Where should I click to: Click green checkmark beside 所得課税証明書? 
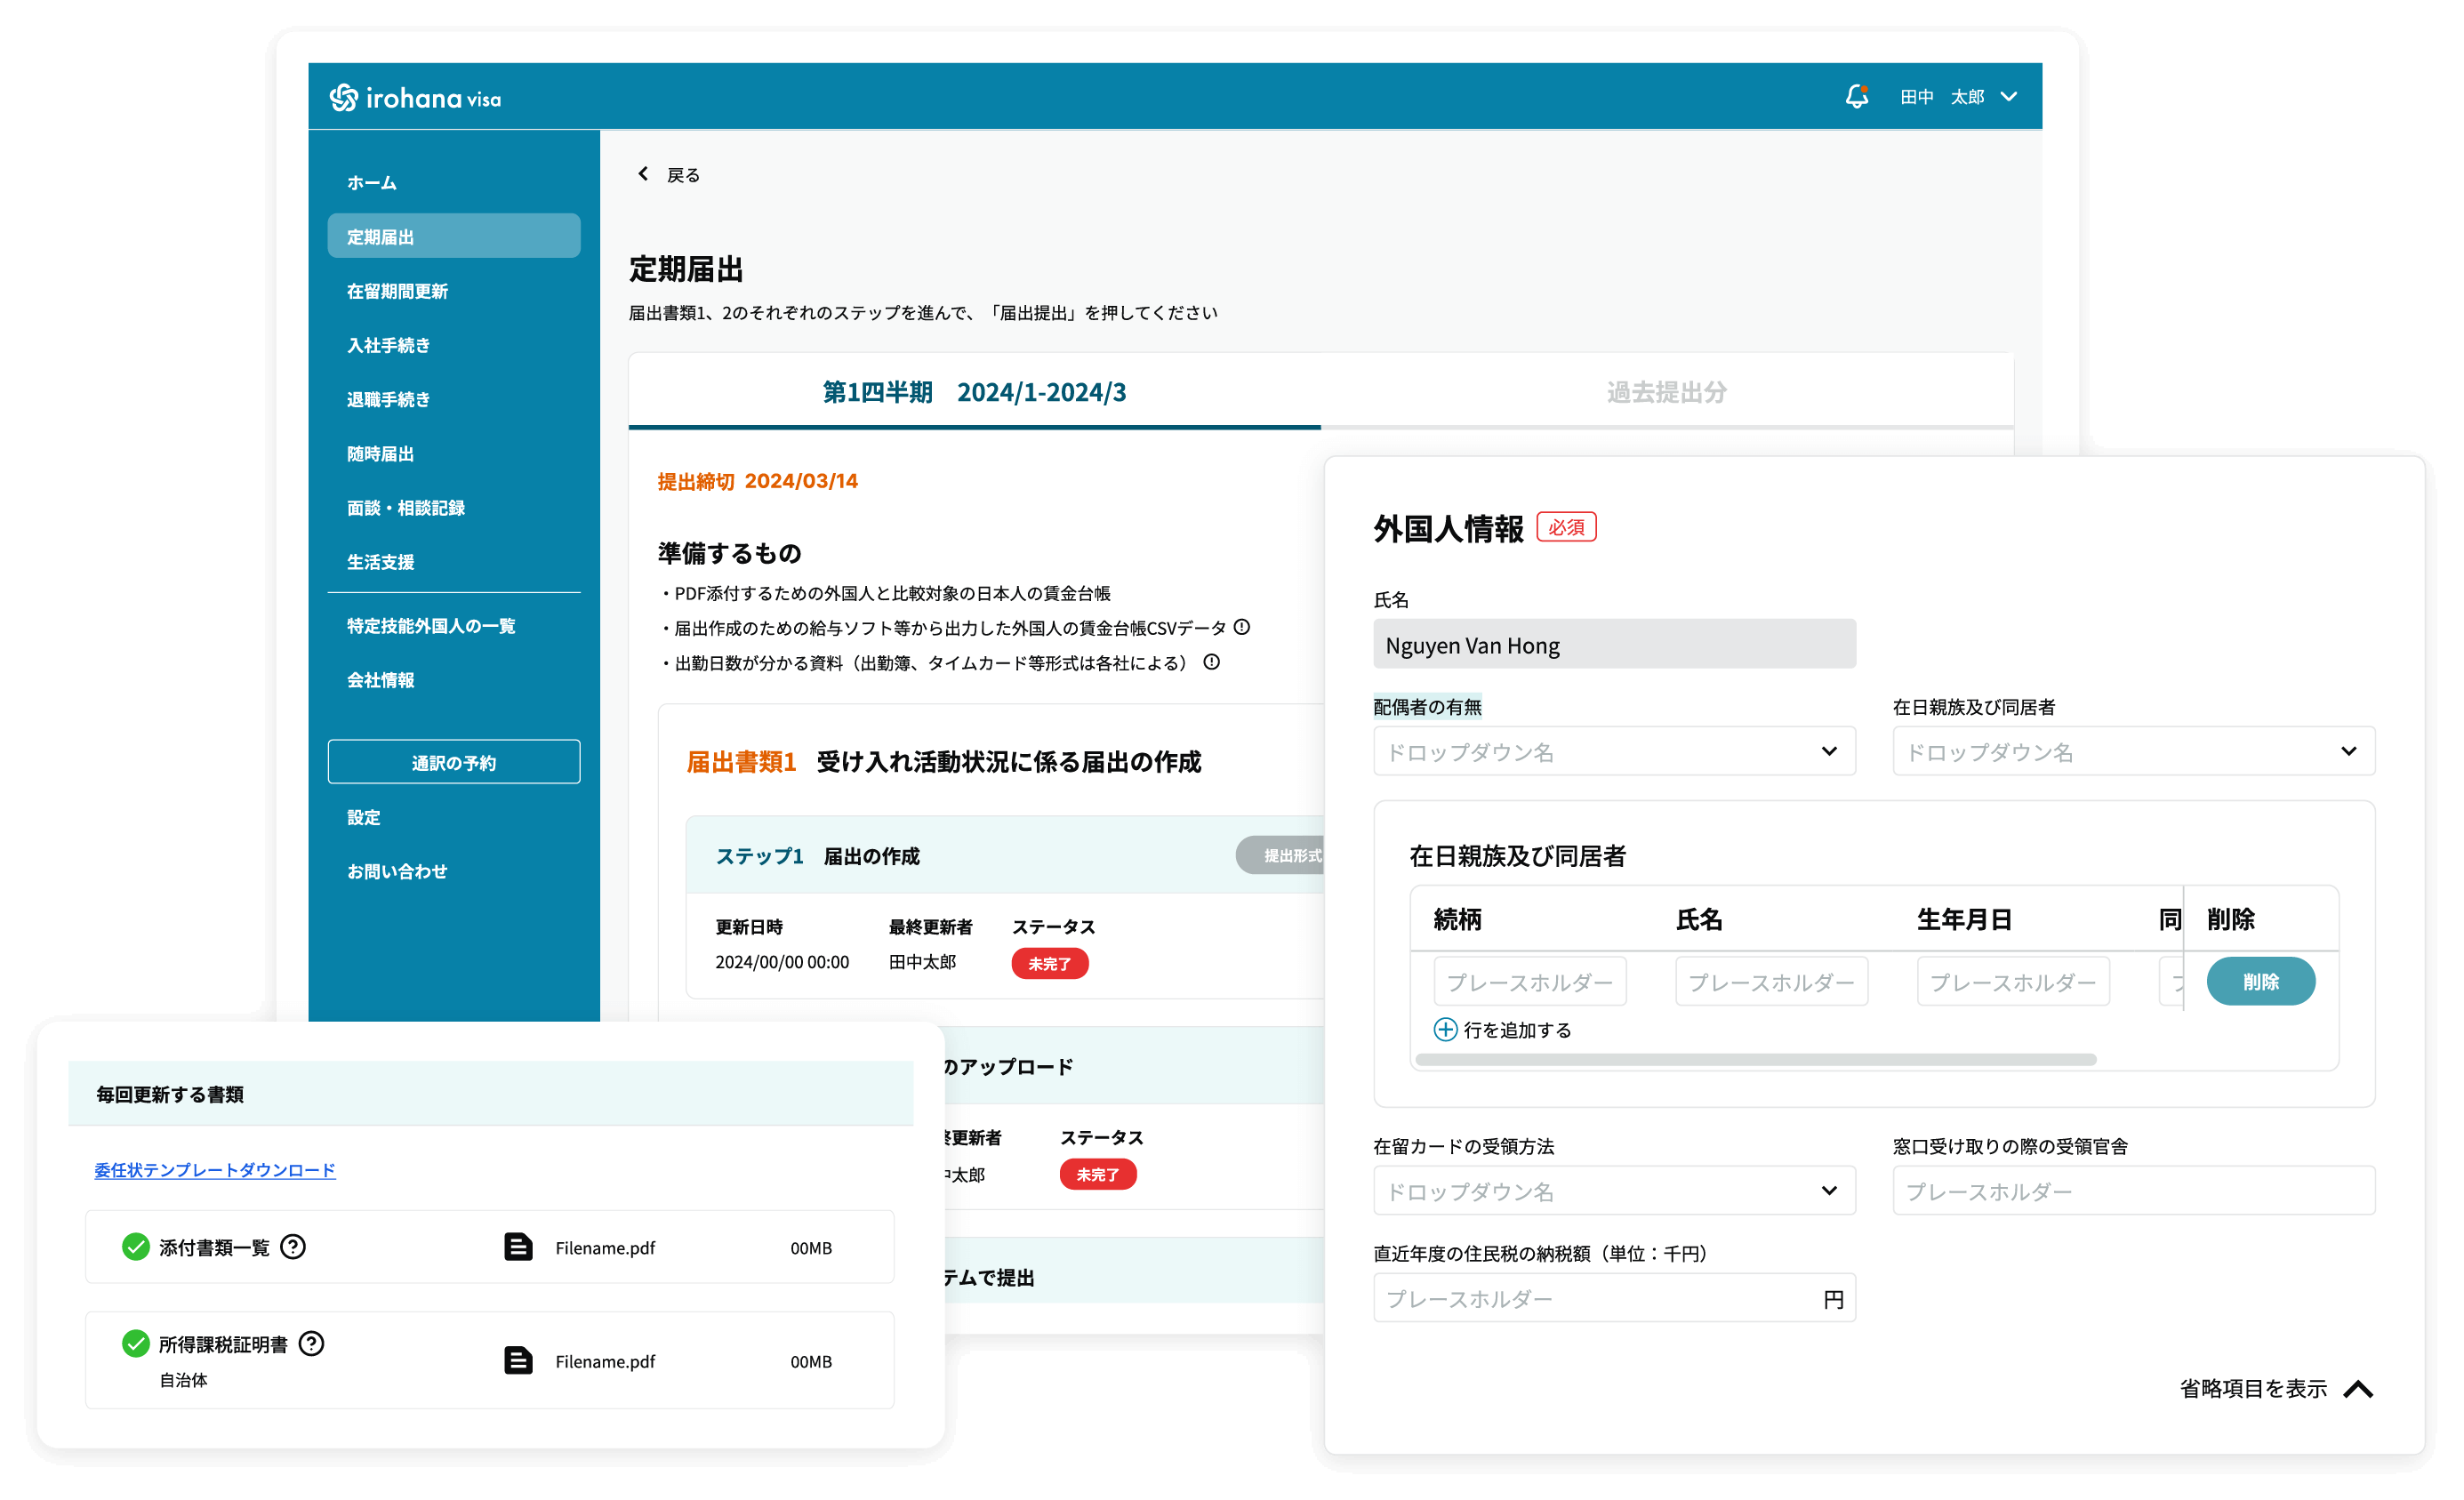tap(135, 1343)
